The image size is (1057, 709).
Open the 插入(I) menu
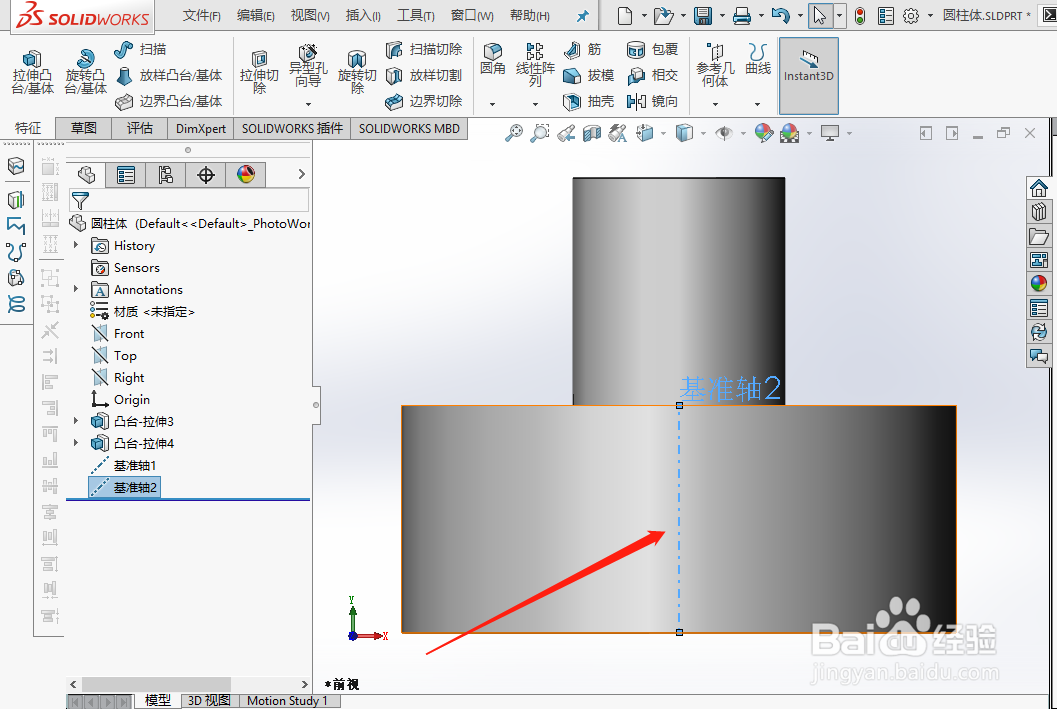(x=363, y=16)
